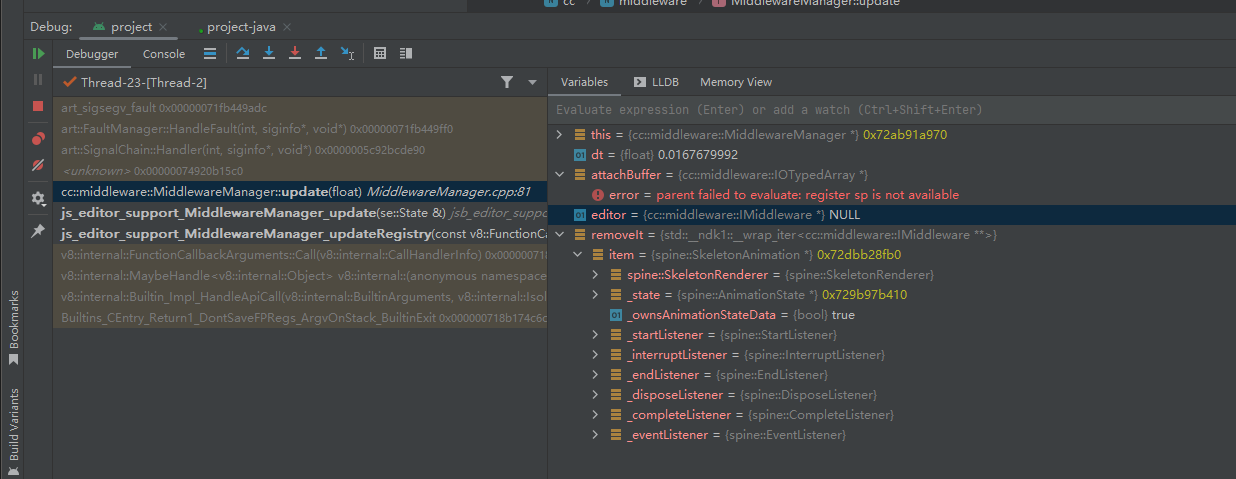Expand the _startListener node
The image size is (1236, 479).
tap(596, 334)
